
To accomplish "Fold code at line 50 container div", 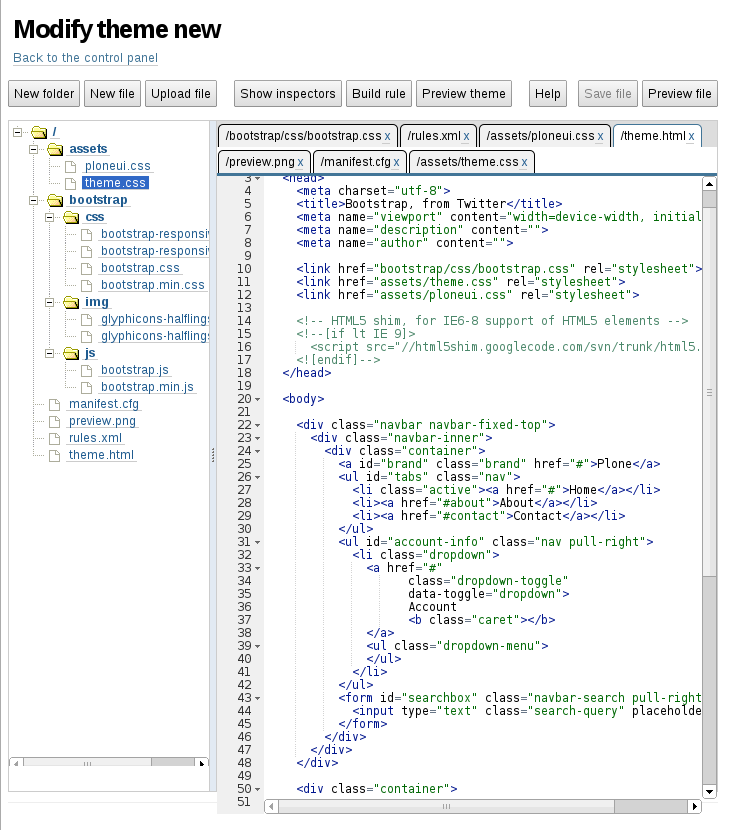I will coord(258,789).
